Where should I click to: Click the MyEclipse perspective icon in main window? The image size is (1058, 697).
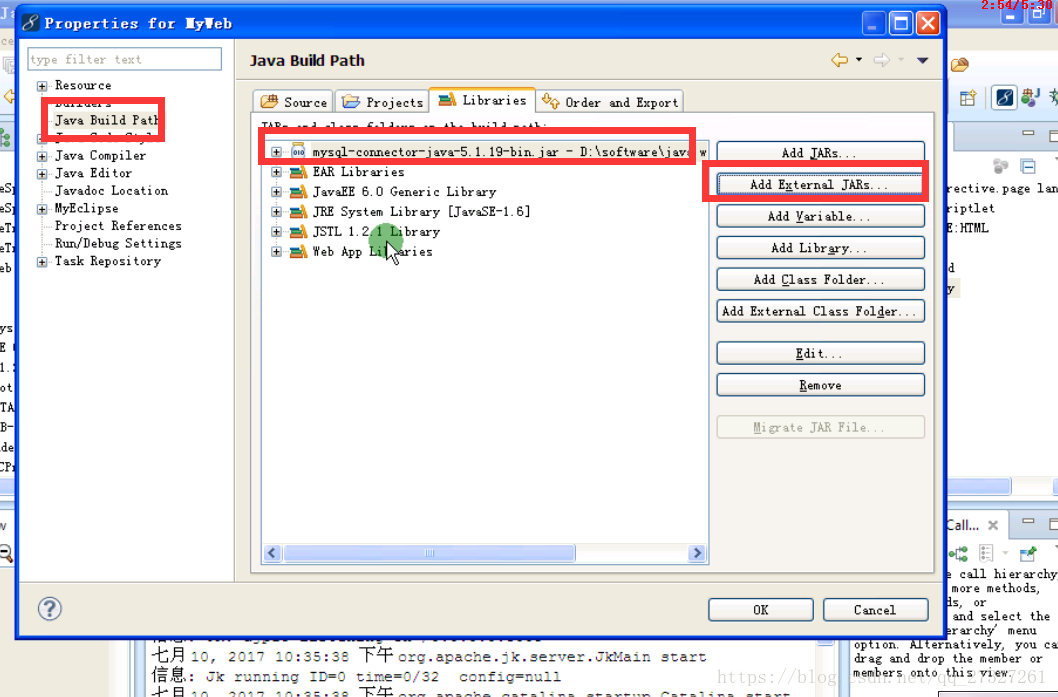click(x=1004, y=98)
